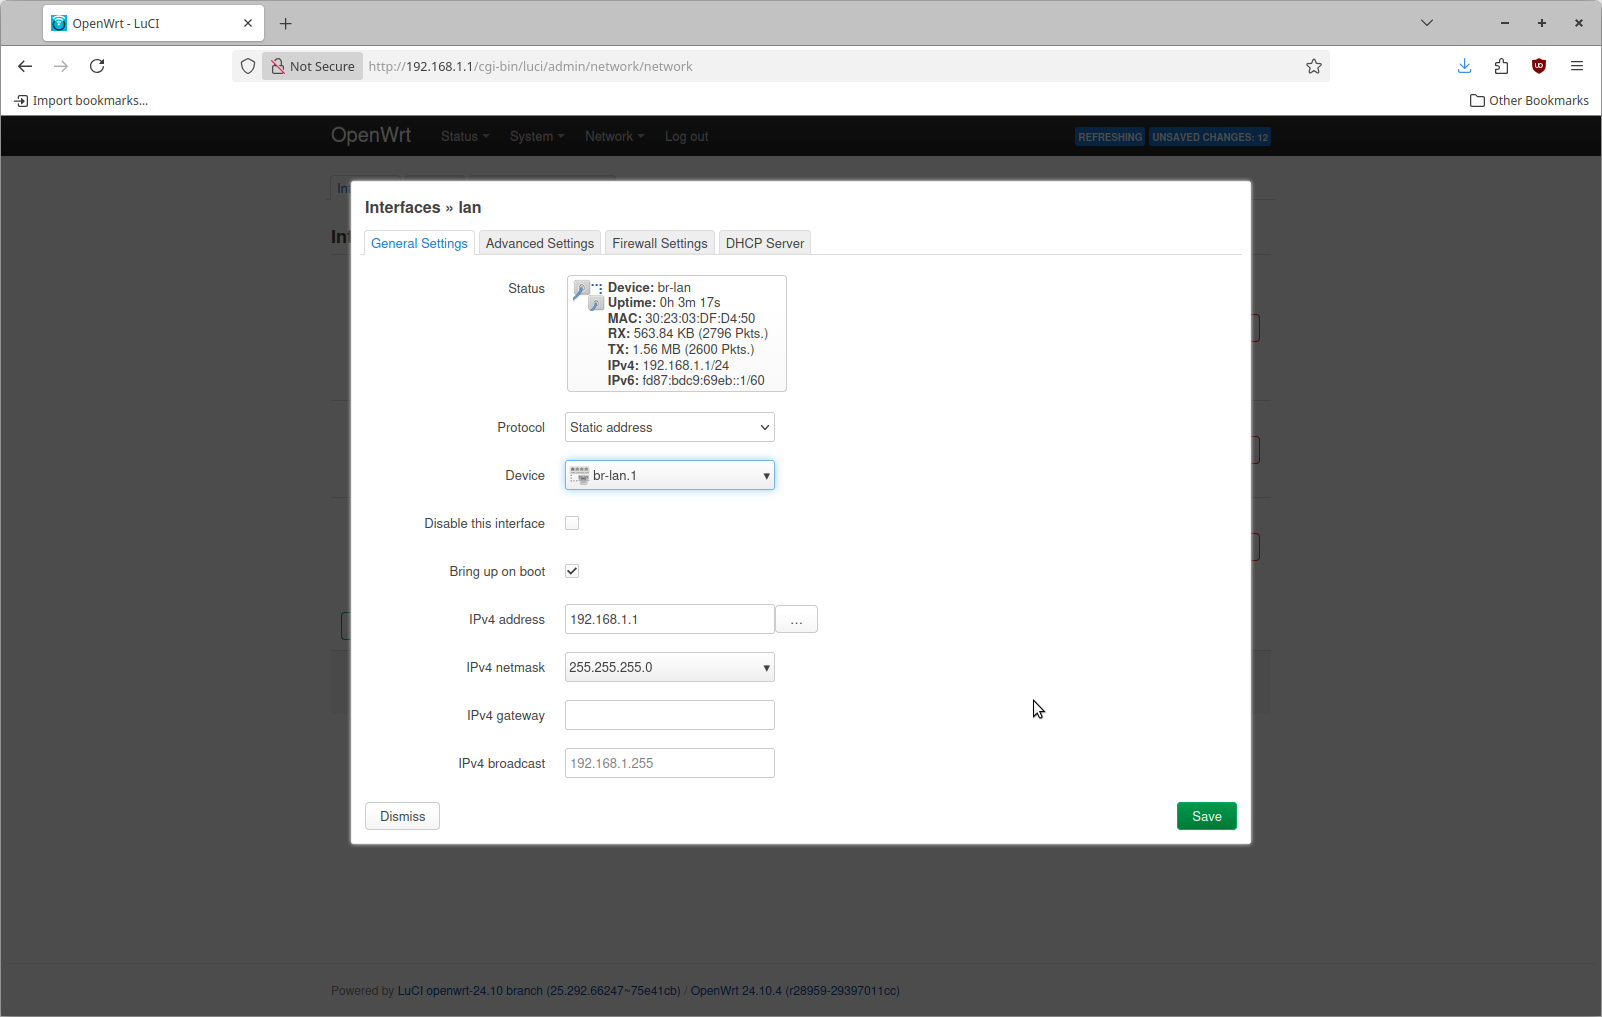Bookmark this page with the star icon
Screen dimensions: 1602x1017
(x=1313, y=66)
